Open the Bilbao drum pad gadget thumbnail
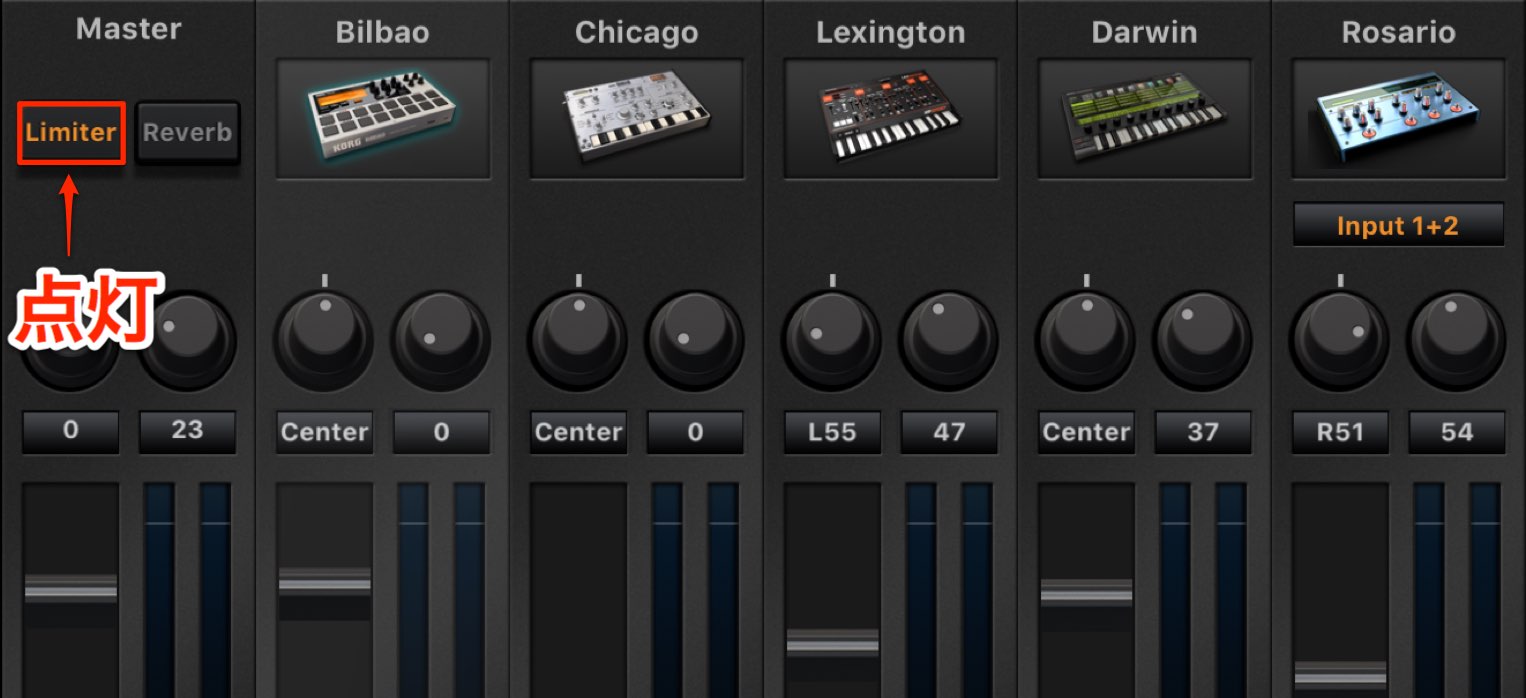 point(383,119)
